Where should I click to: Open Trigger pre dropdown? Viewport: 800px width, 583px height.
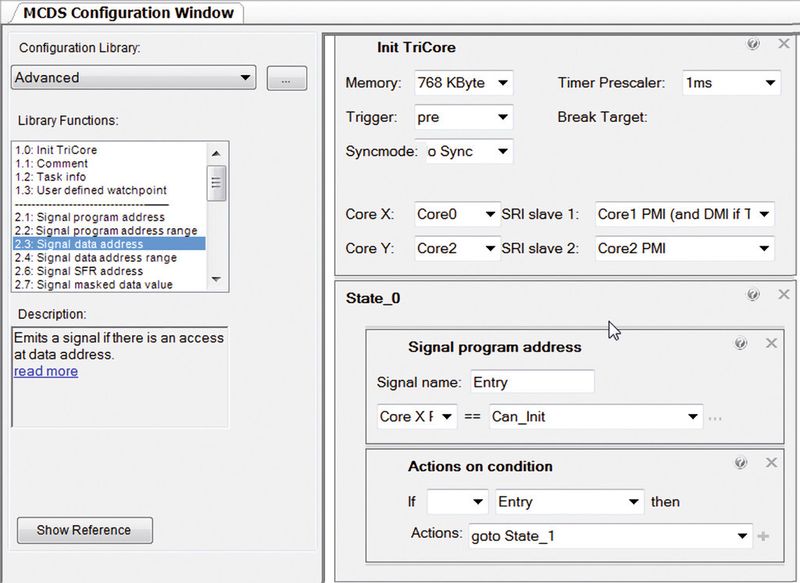pyautogui.click(x=463, y=117)
